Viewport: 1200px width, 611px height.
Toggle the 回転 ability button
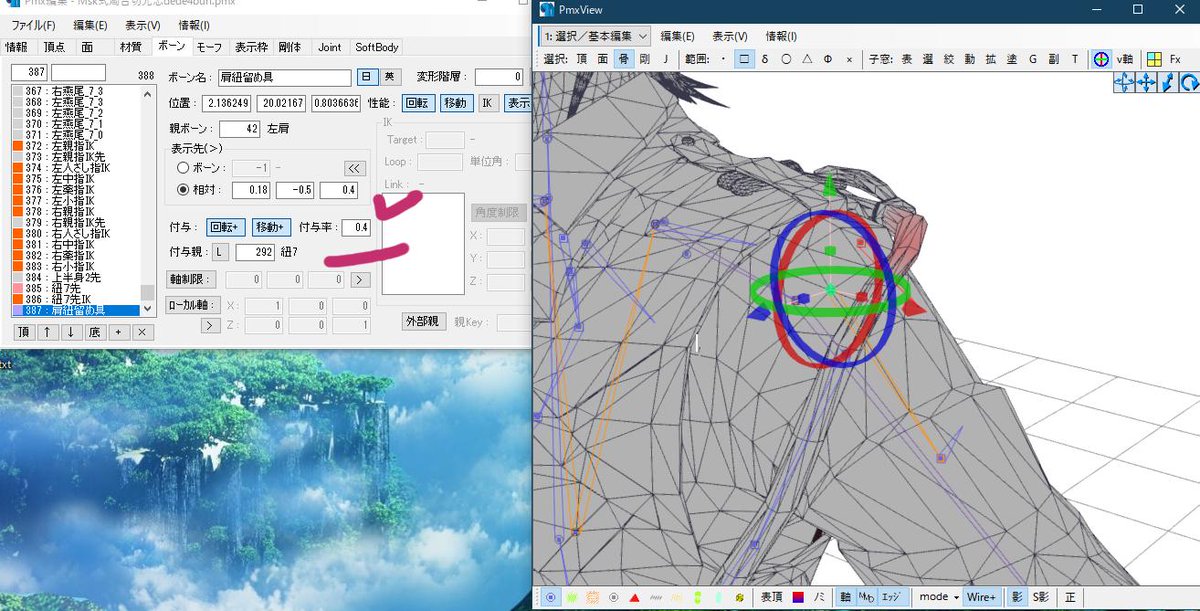(x=420, y=103)
